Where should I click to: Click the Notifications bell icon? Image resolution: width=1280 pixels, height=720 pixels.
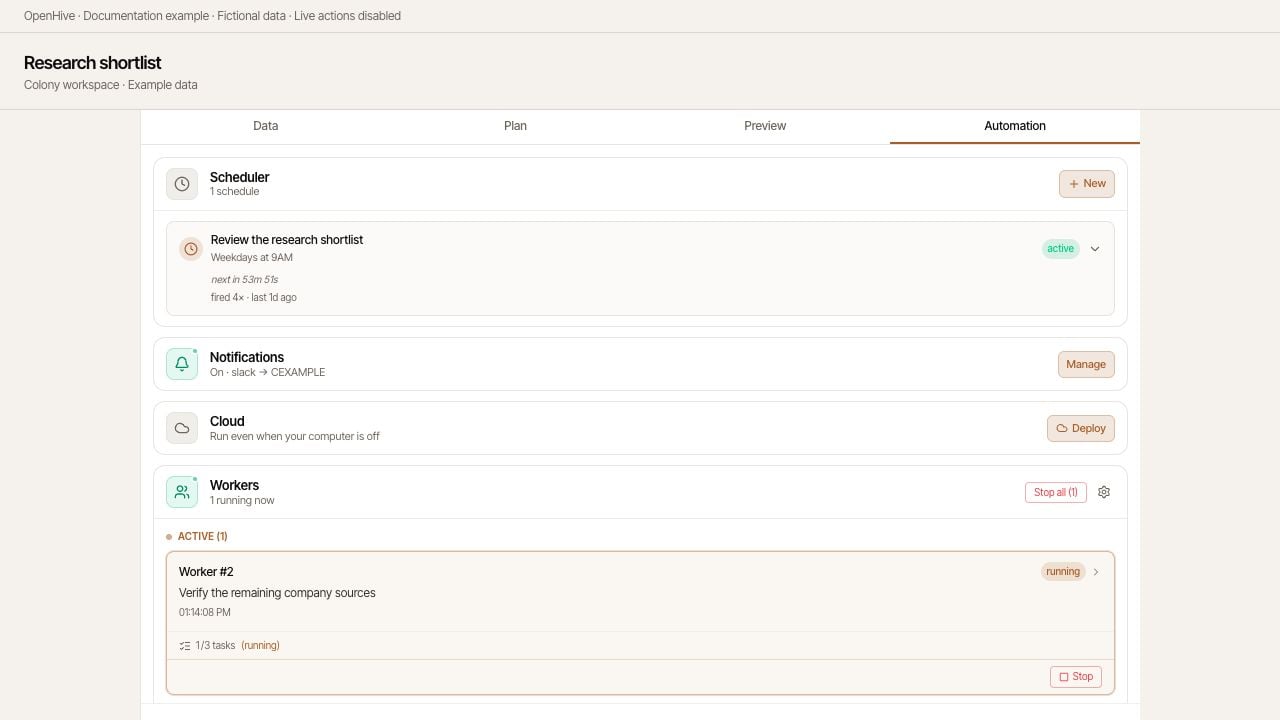pos(182,364)
